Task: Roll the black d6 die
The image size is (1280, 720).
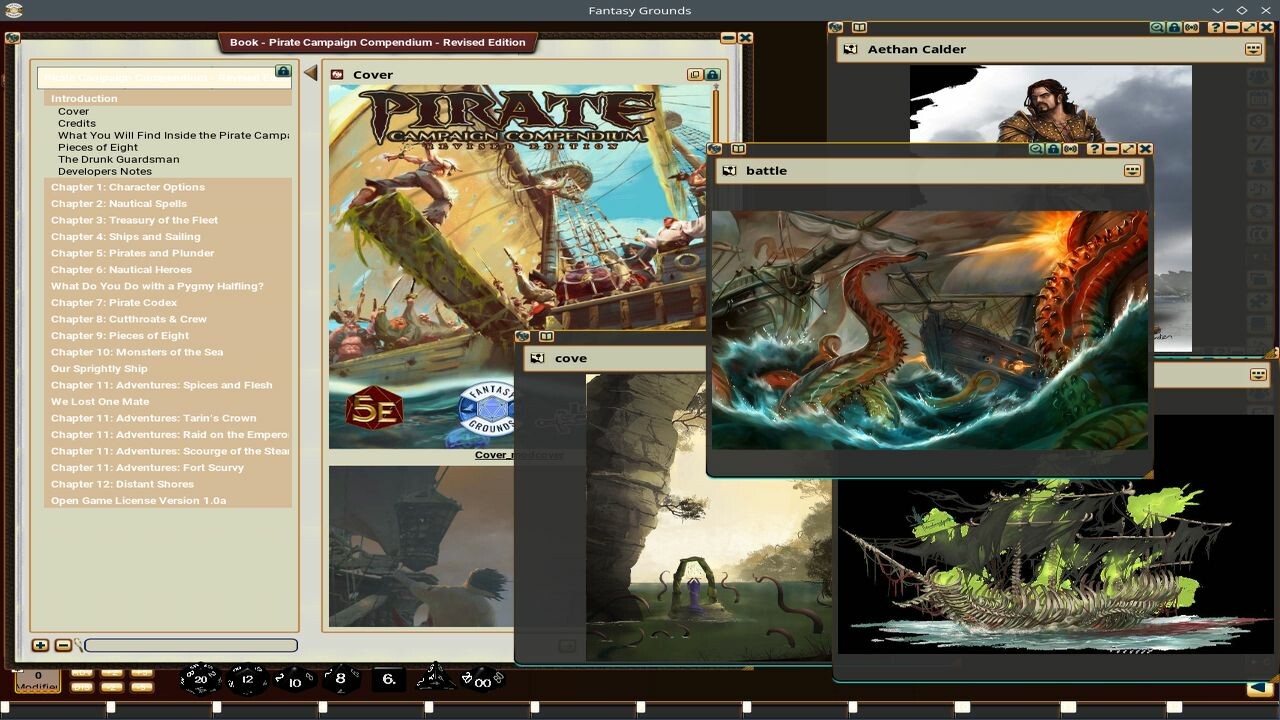Action: tap(389, 680)
